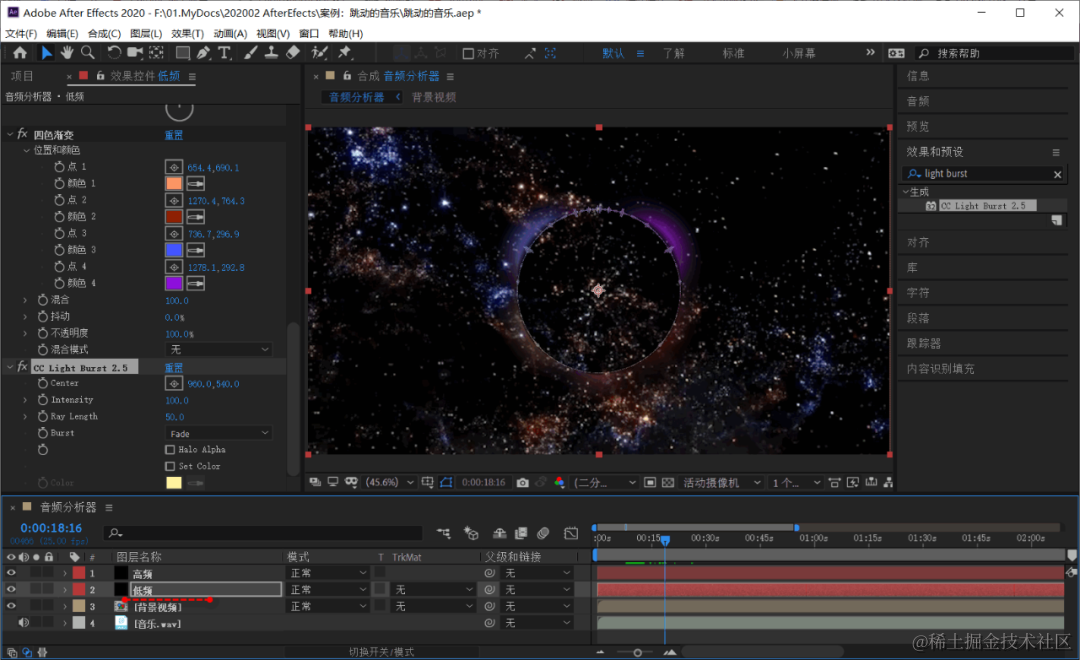Hide the 高频 layer with eye icon
The height and width of the screenshot is (660, 1080).
point(12,573)
